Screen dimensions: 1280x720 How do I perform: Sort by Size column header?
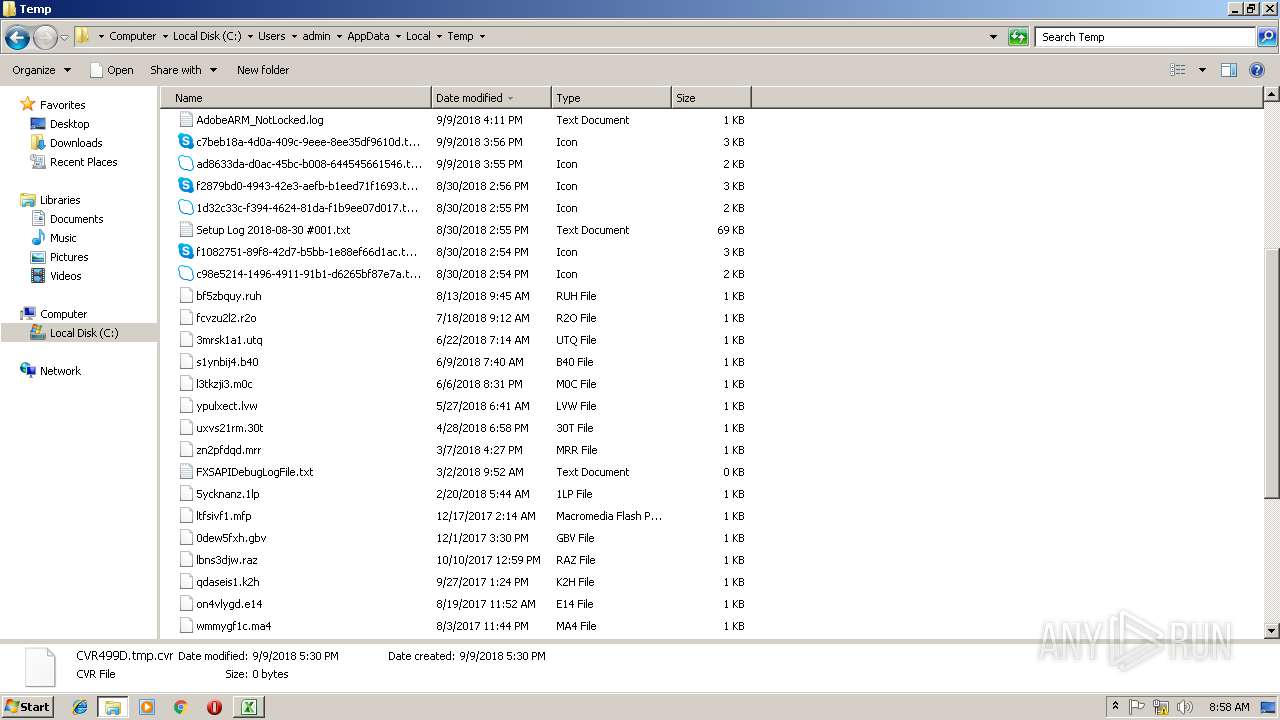pos(711,98)
